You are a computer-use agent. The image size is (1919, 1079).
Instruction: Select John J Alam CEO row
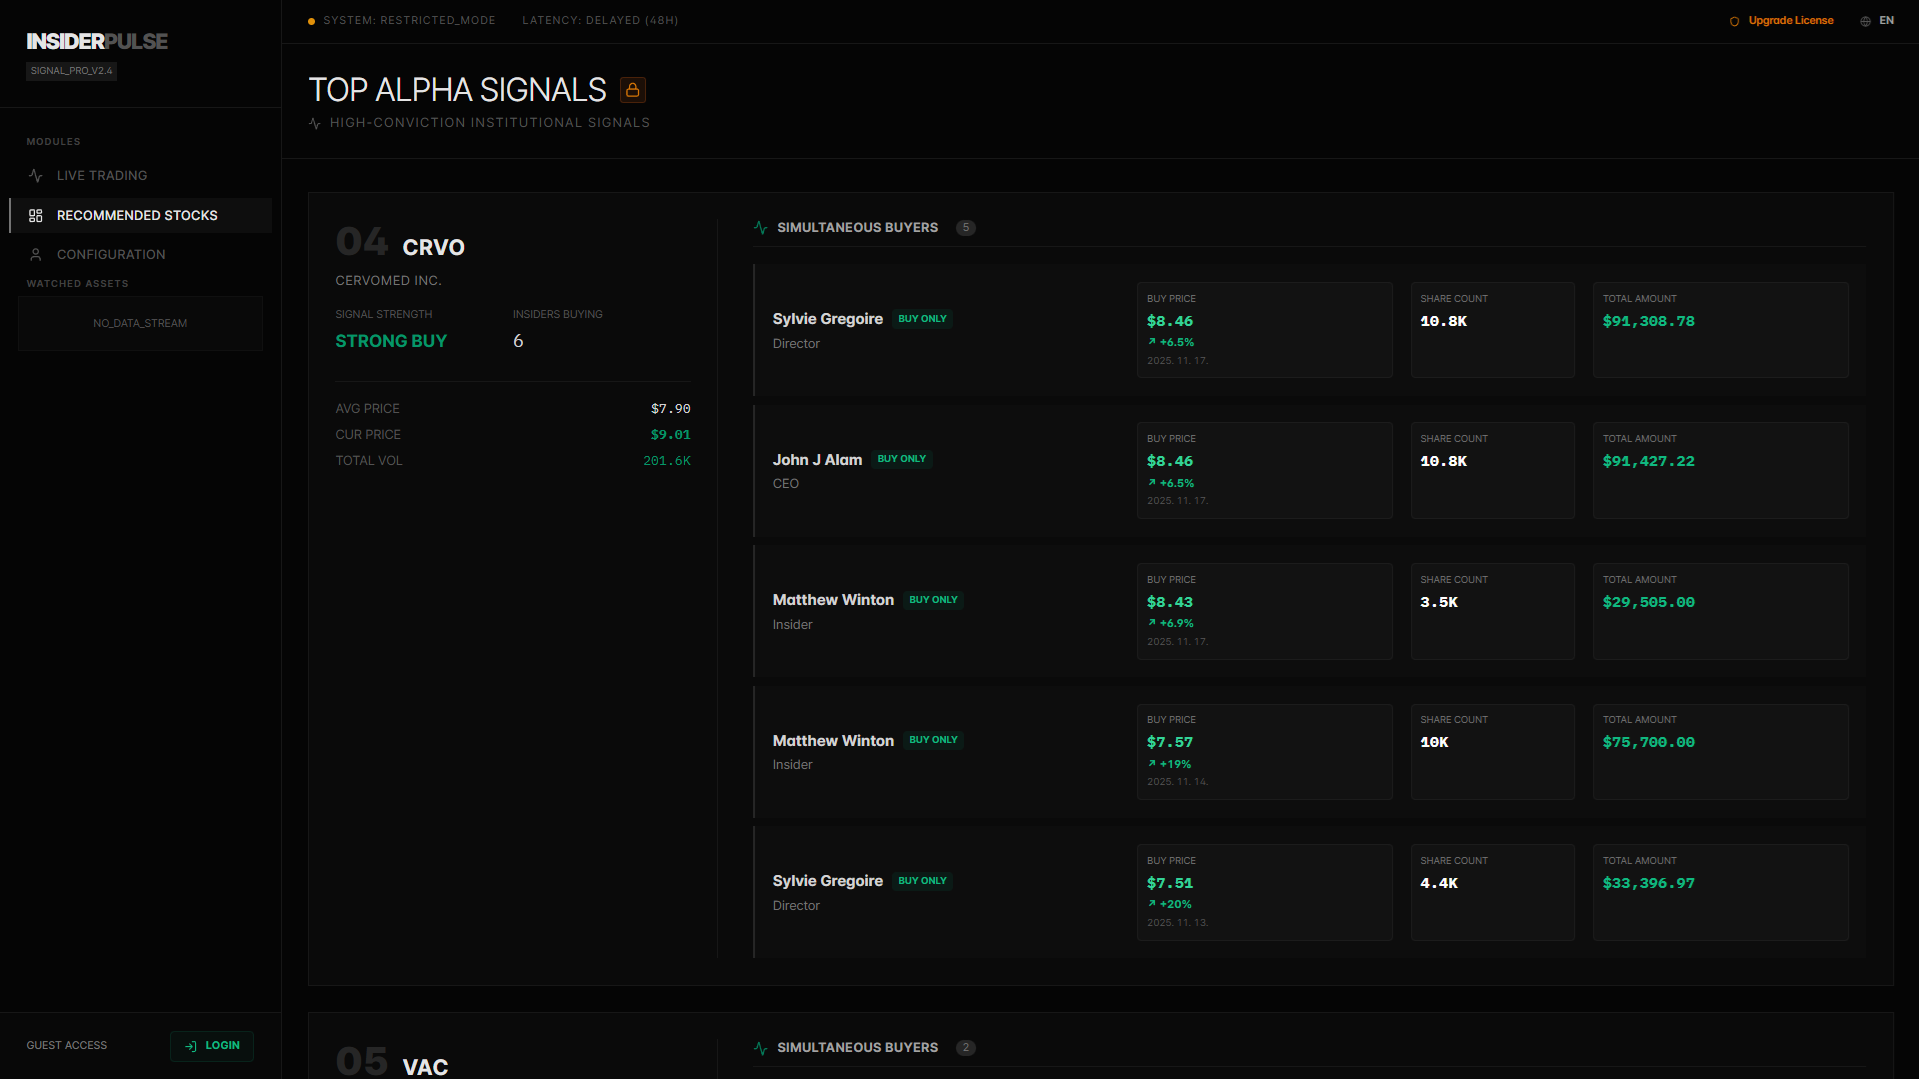tap(1309, 471)
